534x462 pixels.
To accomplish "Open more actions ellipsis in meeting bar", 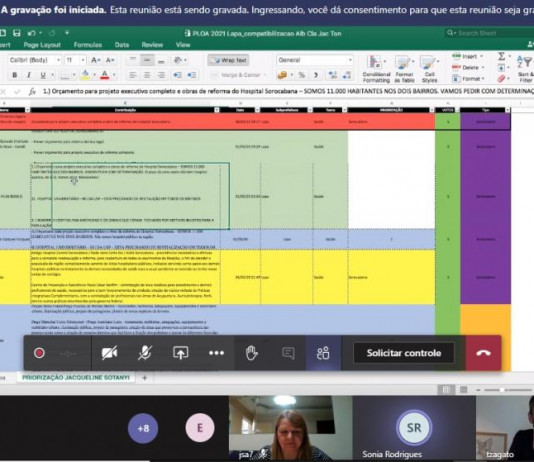I will tap(216, 353).
